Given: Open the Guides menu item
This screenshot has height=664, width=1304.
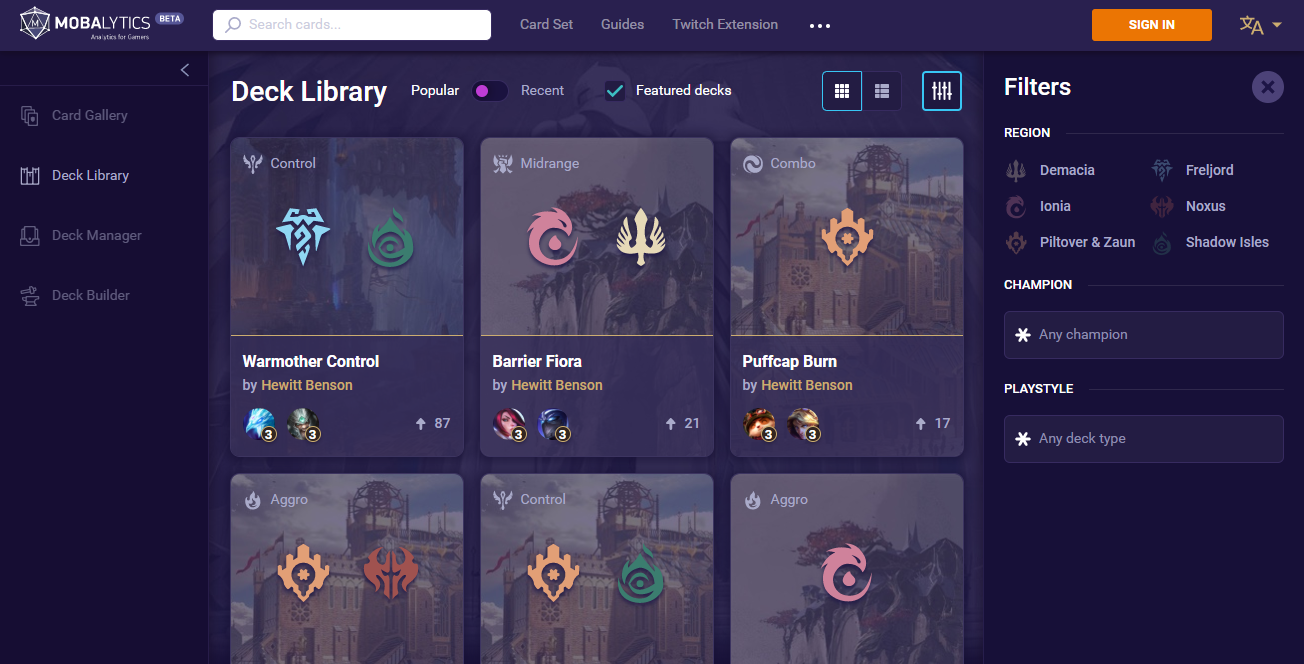Looking at the screenshot, I should (623, 25).
